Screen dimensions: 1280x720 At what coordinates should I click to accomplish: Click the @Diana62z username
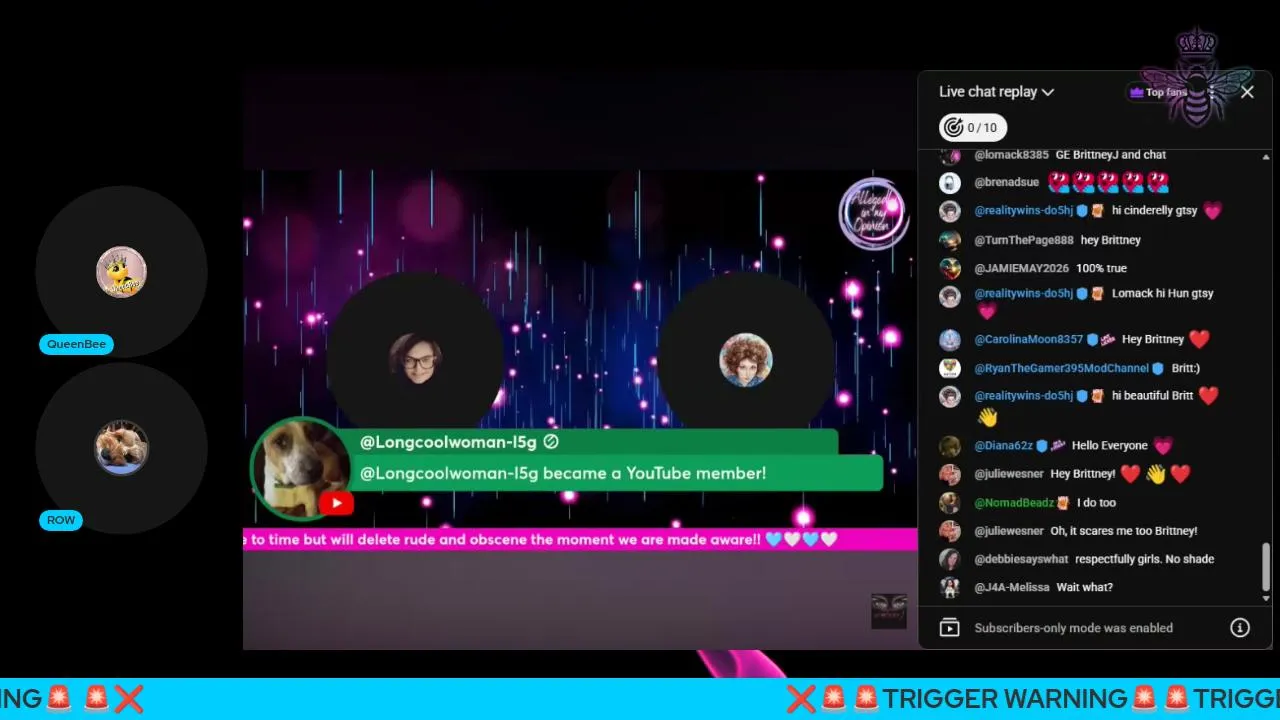(1003, 446)
